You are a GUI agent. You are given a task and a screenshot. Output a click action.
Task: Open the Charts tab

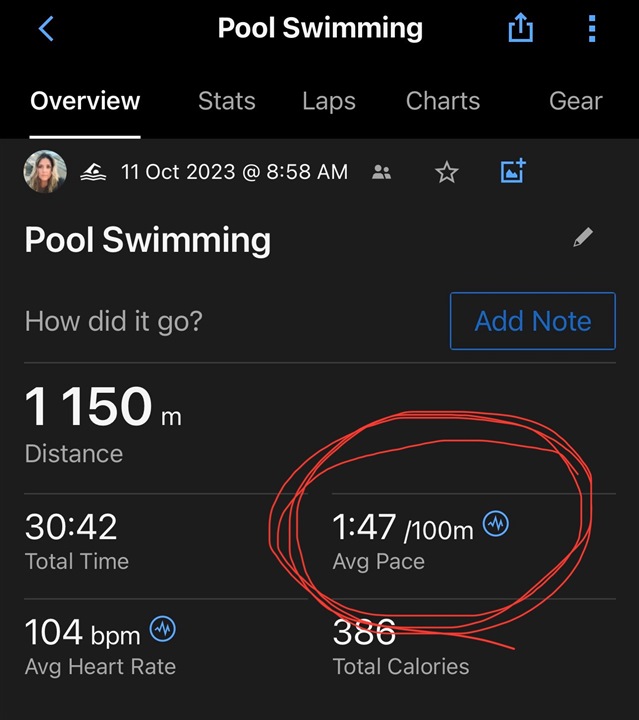coord(443,101)
